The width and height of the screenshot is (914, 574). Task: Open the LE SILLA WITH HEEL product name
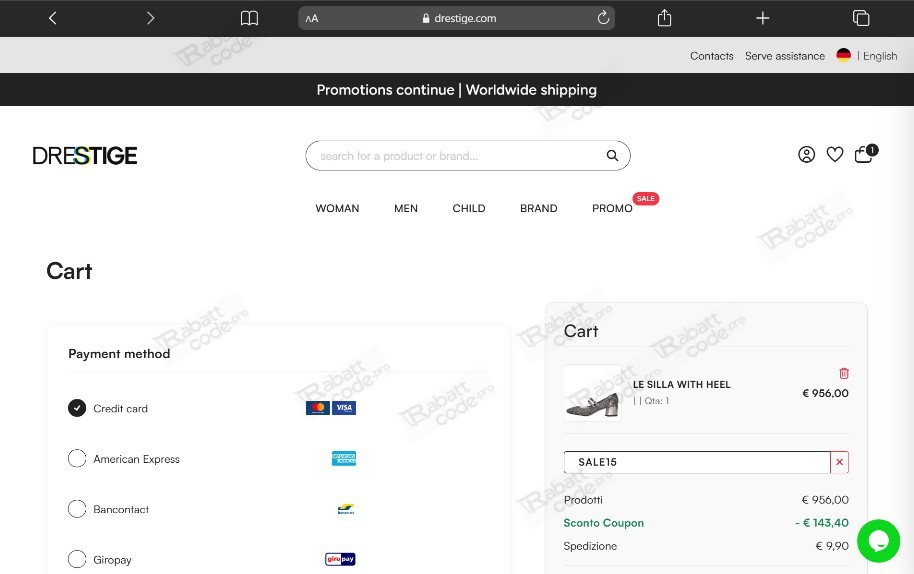pos(681,385)
